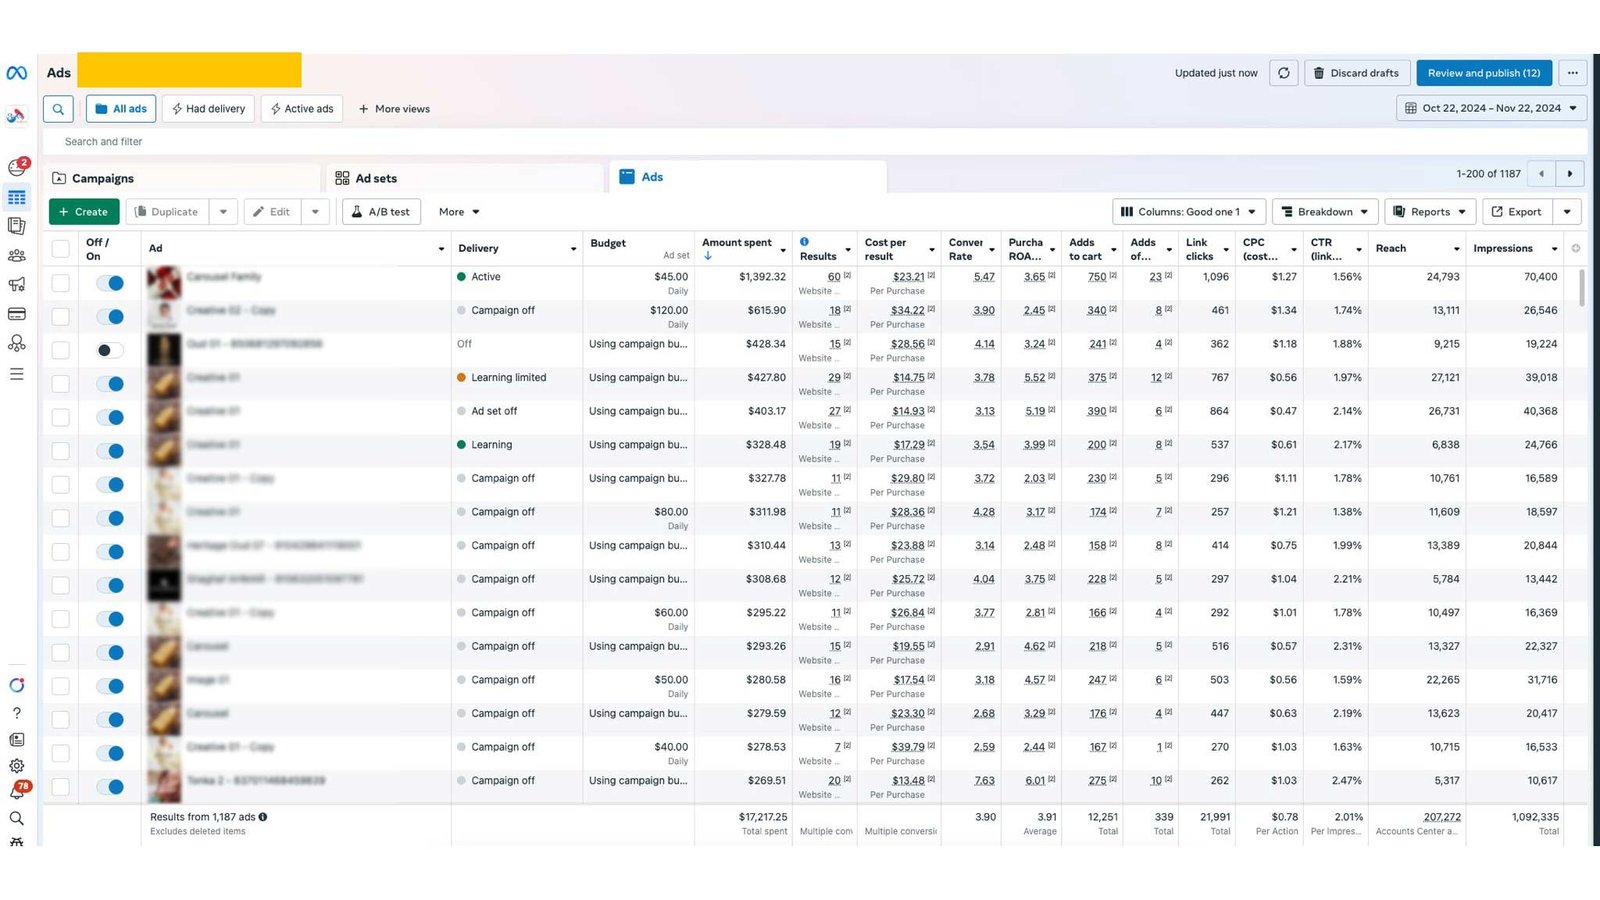Turn on the ad with Off delivery
Screen dimensions: 1600x900
tap(110, 350)
